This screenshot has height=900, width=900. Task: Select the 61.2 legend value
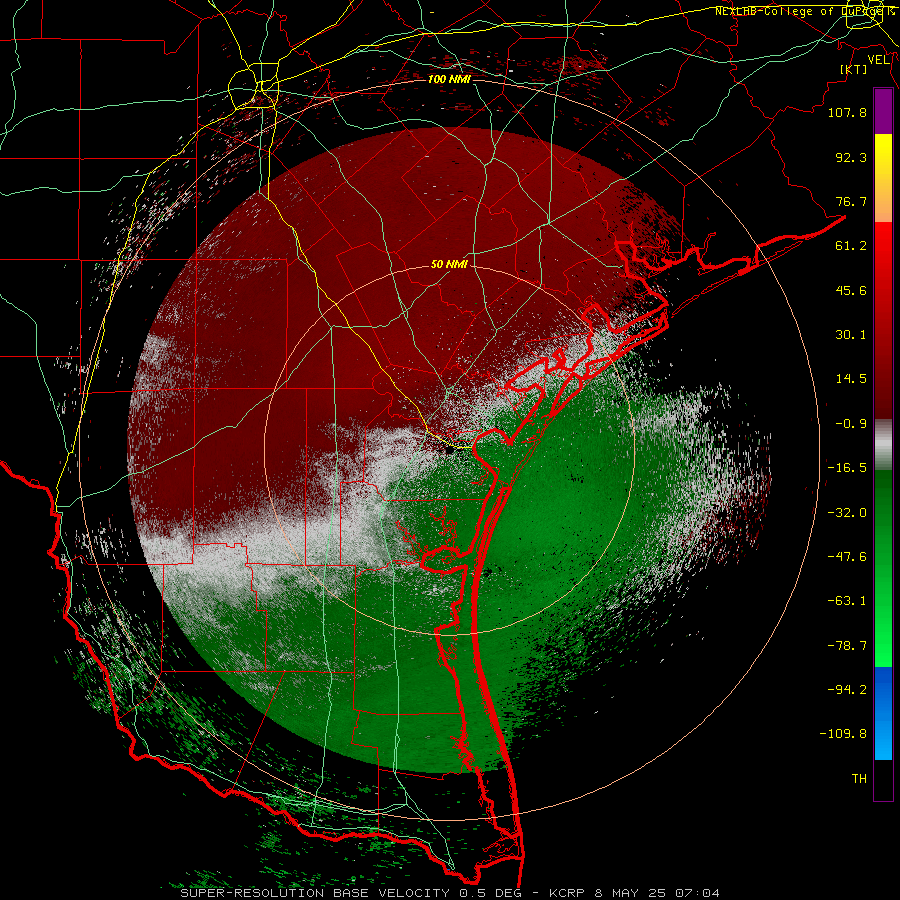[x=851, y=246]
